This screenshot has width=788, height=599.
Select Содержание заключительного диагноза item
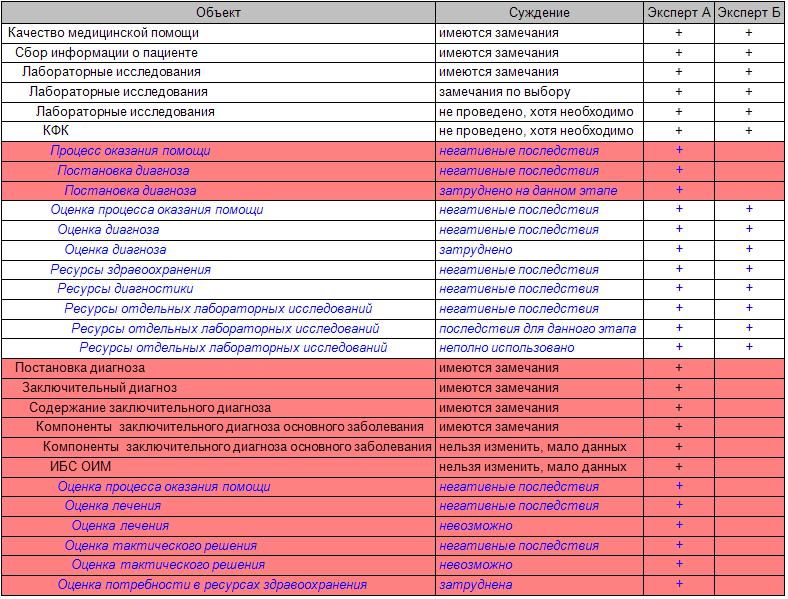click(149, 407)
